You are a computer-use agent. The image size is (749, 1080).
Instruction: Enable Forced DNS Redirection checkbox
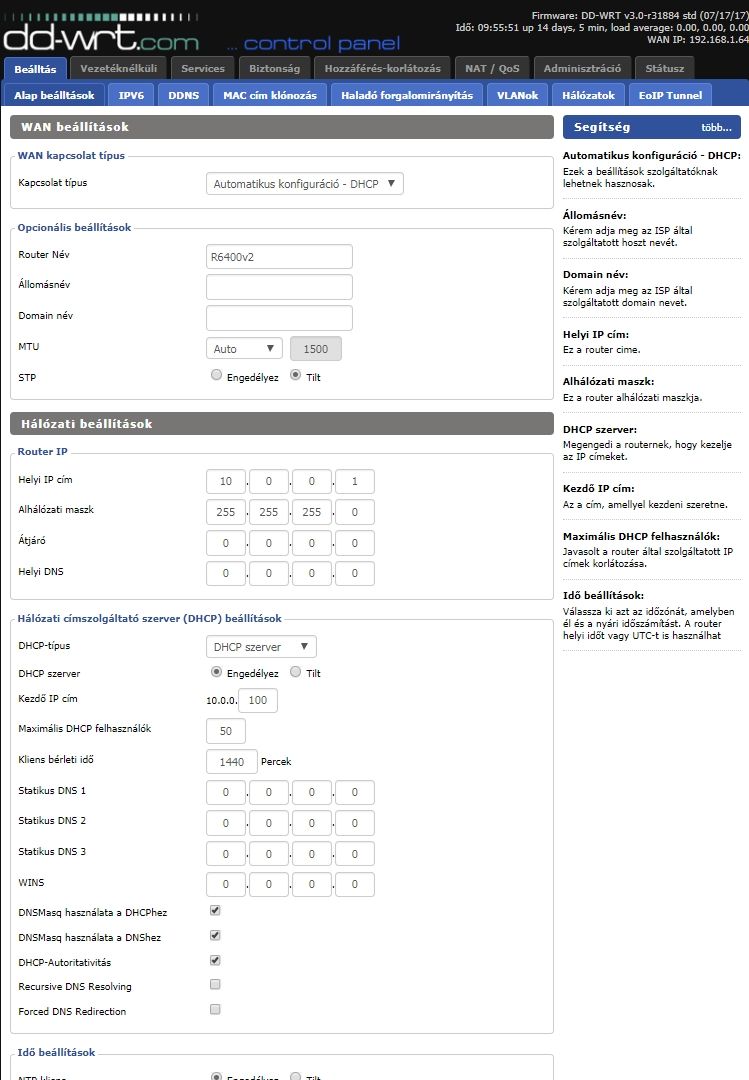[x=215, y=1009]
